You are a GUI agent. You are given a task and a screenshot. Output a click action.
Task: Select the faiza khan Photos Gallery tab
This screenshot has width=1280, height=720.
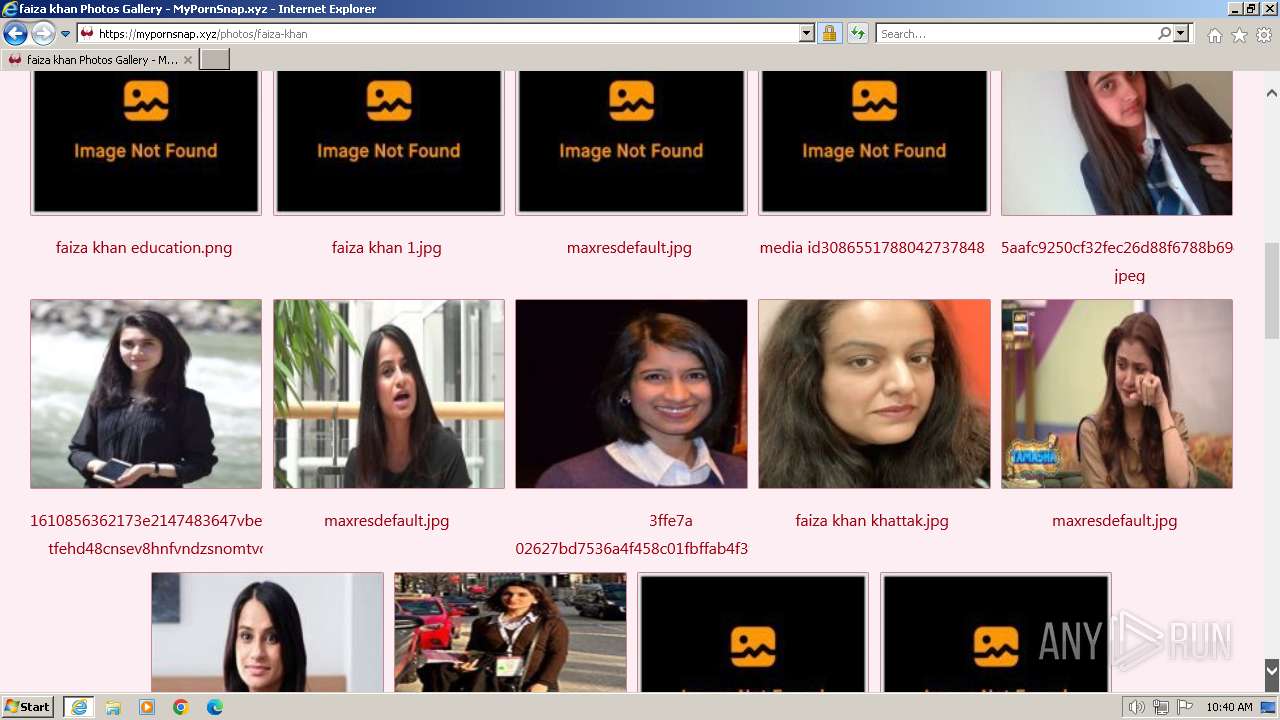point(100,60)
